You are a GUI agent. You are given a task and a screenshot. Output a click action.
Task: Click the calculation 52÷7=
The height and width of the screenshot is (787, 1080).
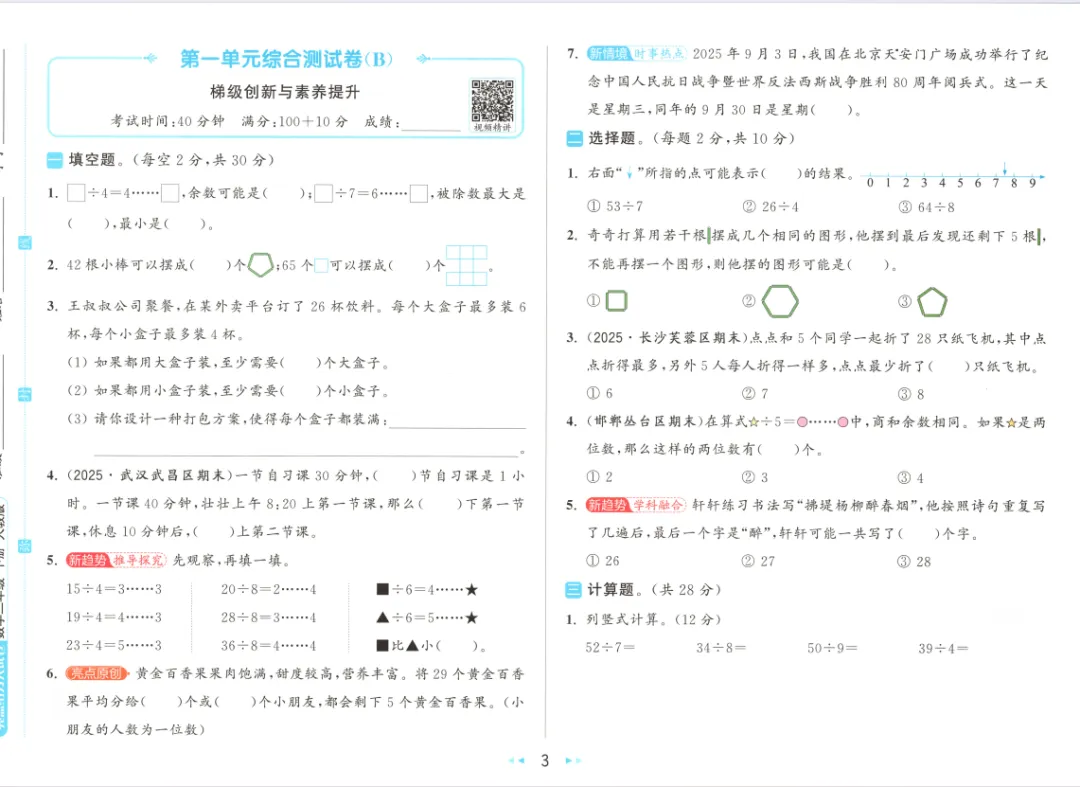(x=610, y=647)
